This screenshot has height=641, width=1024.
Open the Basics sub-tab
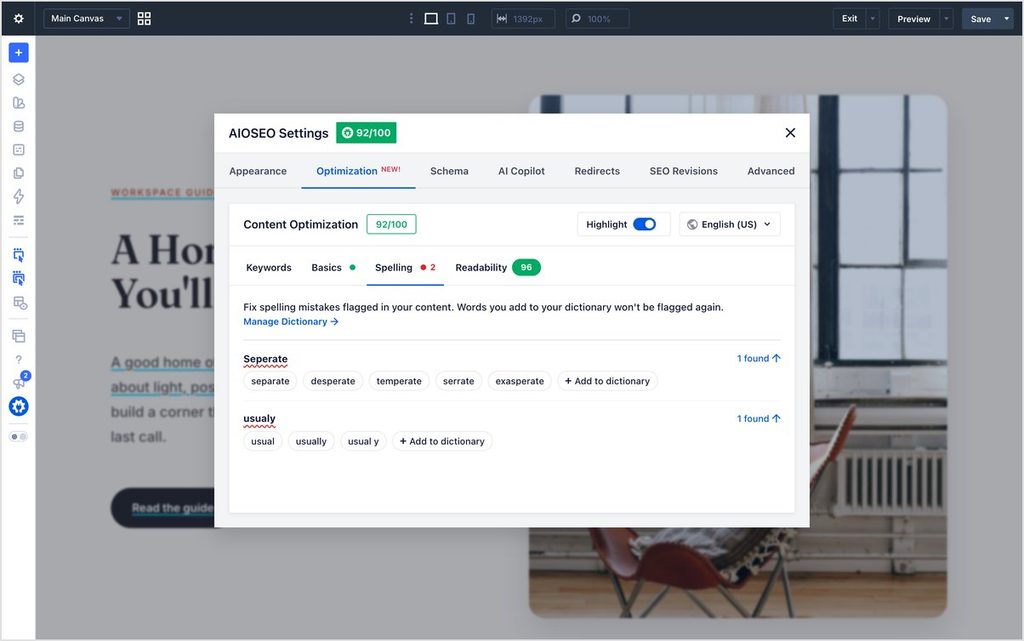coord(333,268)
